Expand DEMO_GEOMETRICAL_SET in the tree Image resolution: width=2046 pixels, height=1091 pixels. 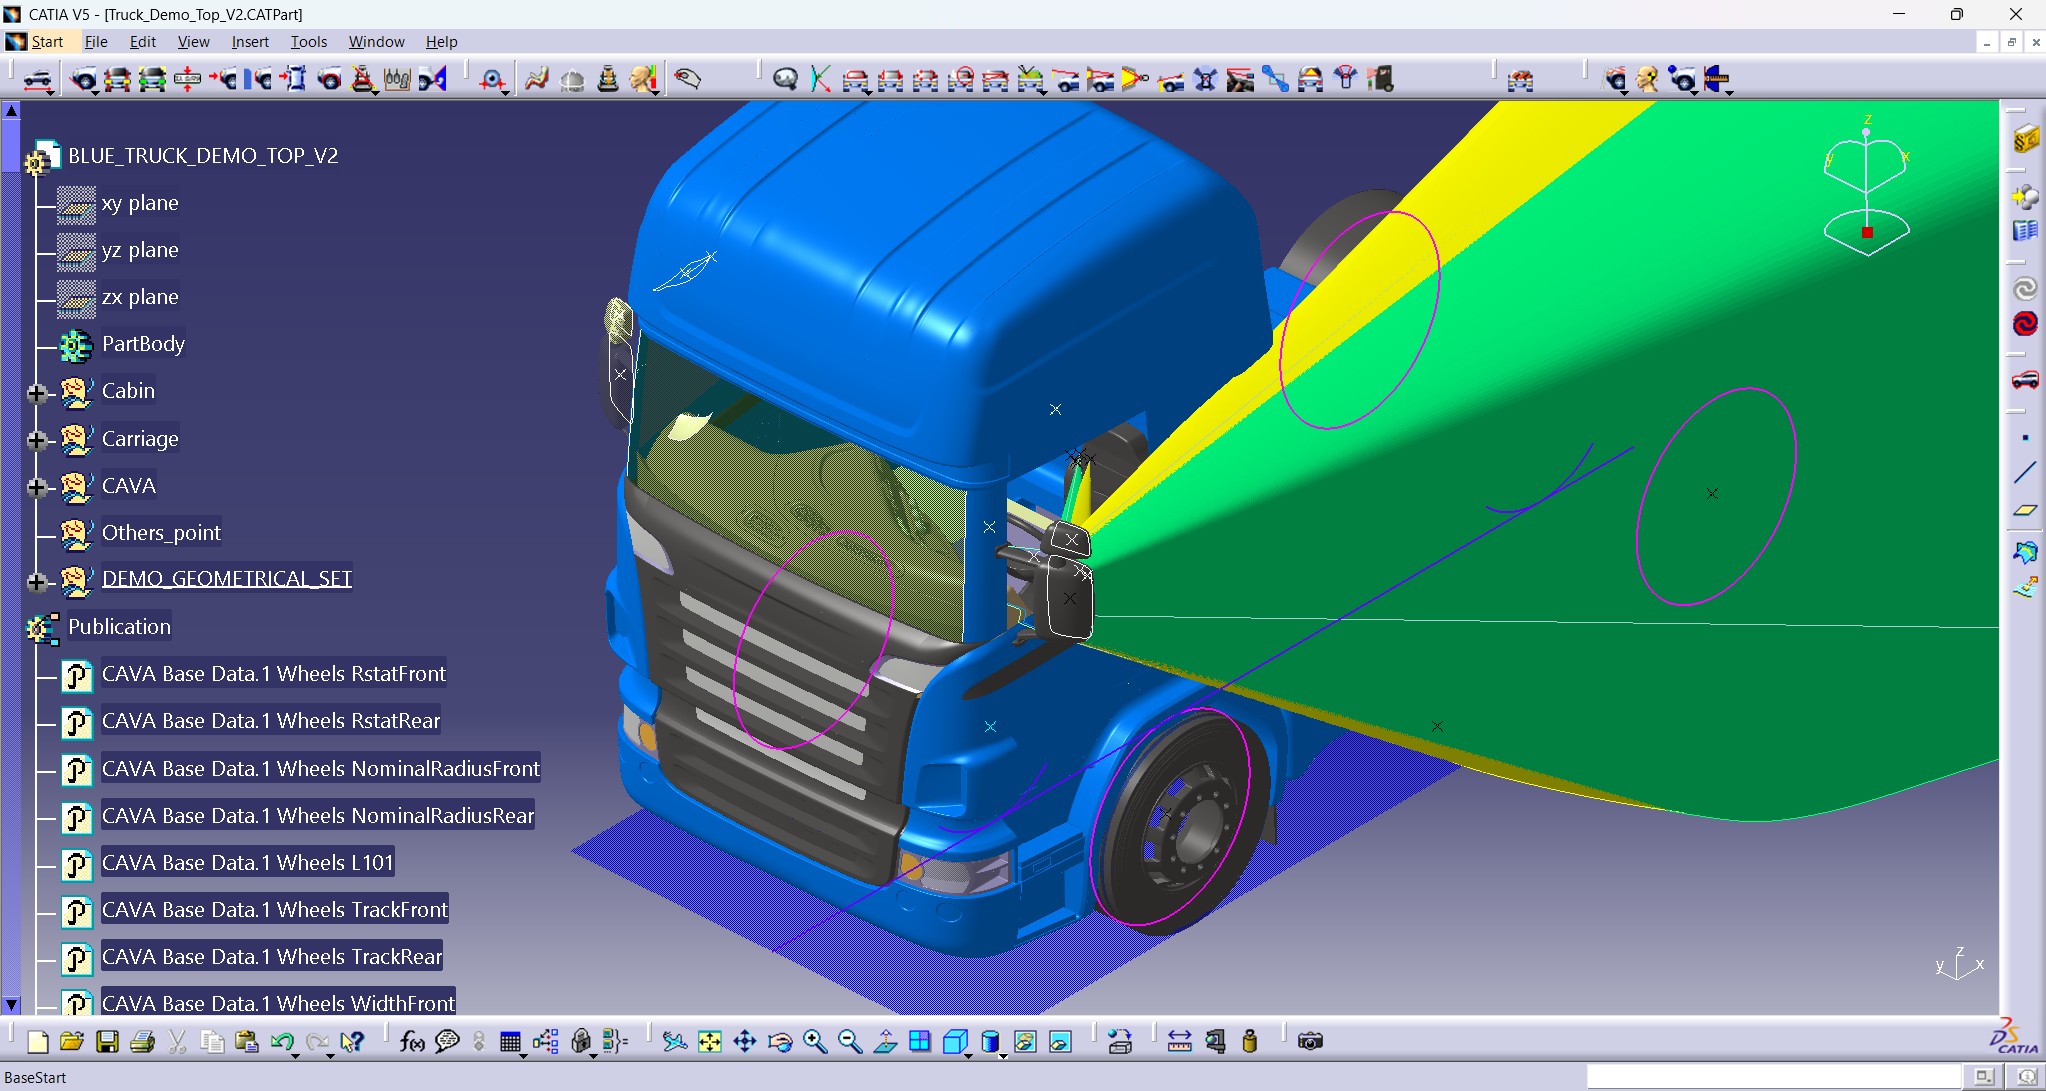point(37,581)
